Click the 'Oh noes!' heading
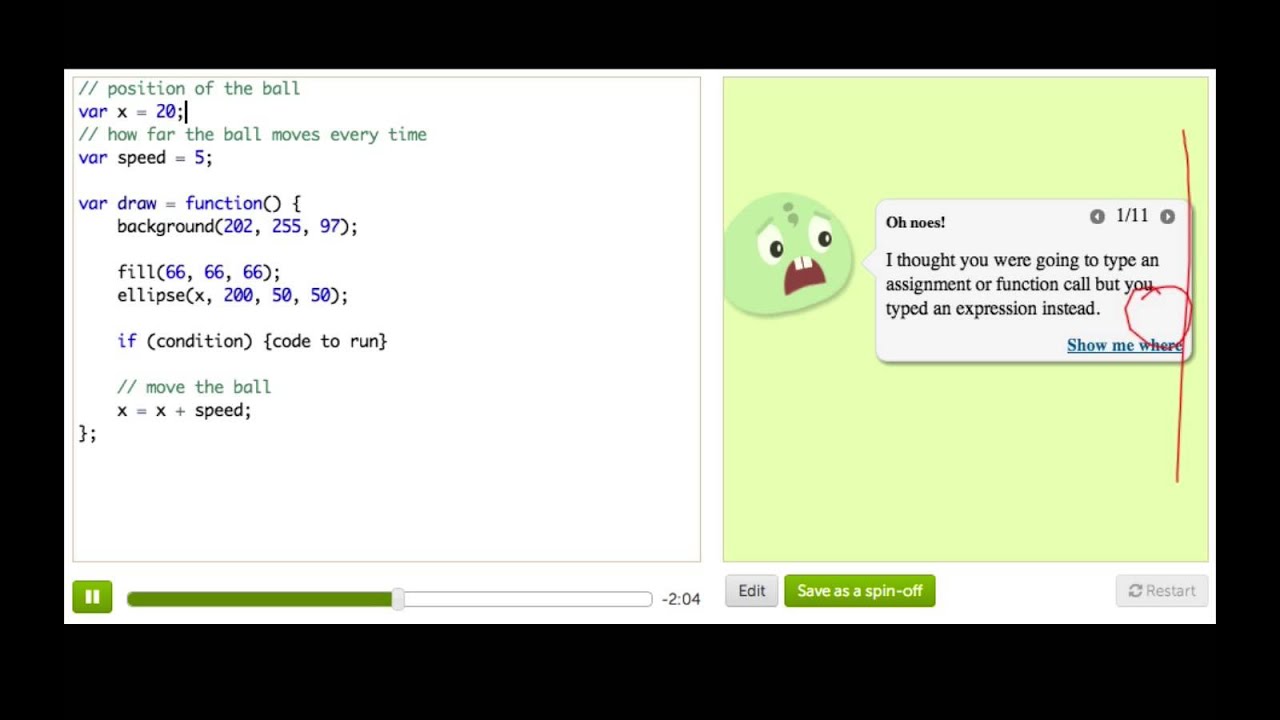Viewport: 1280px width, 720px height. tap(915, 222)
